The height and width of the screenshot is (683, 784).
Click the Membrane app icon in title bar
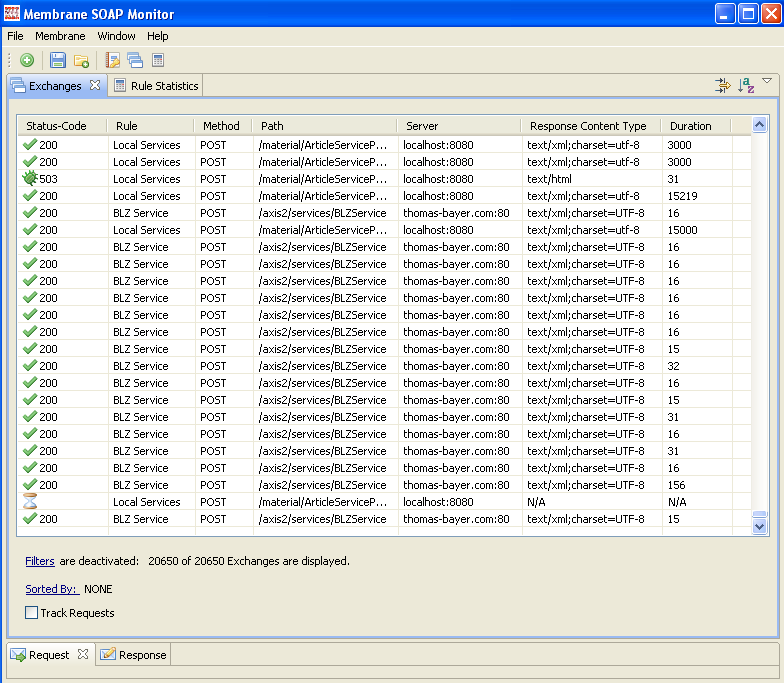(12, 14)
